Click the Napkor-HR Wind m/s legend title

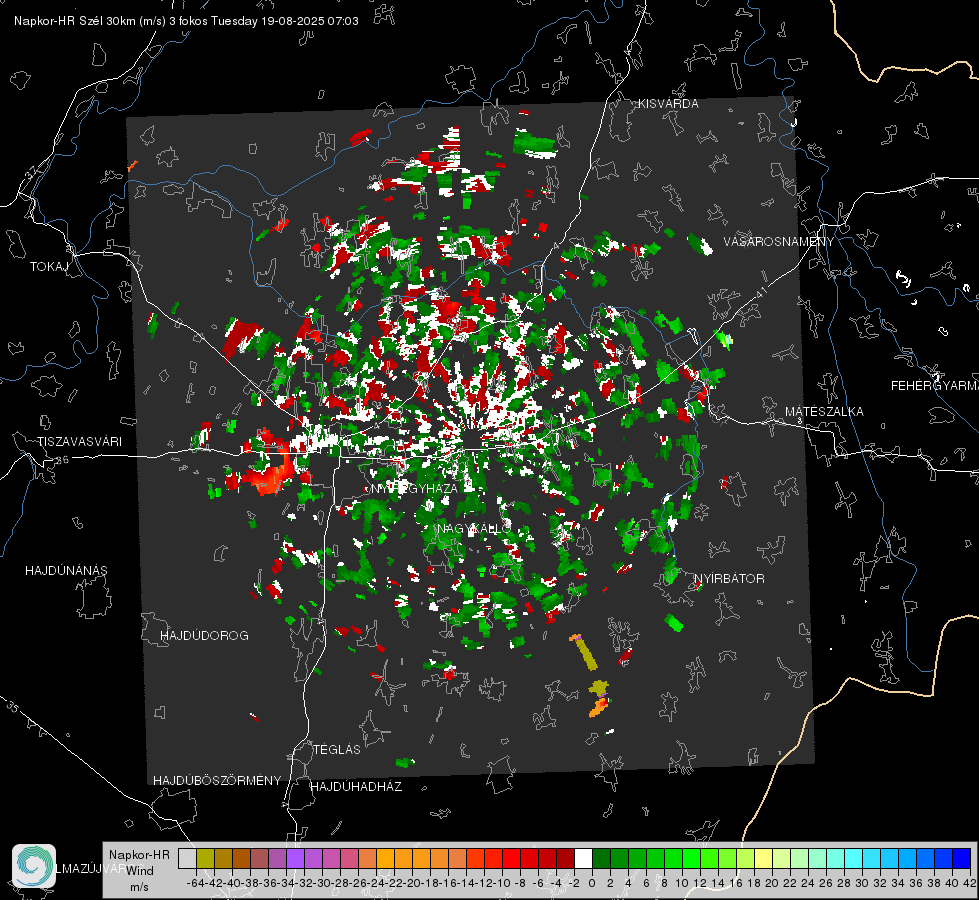point(139,871)
